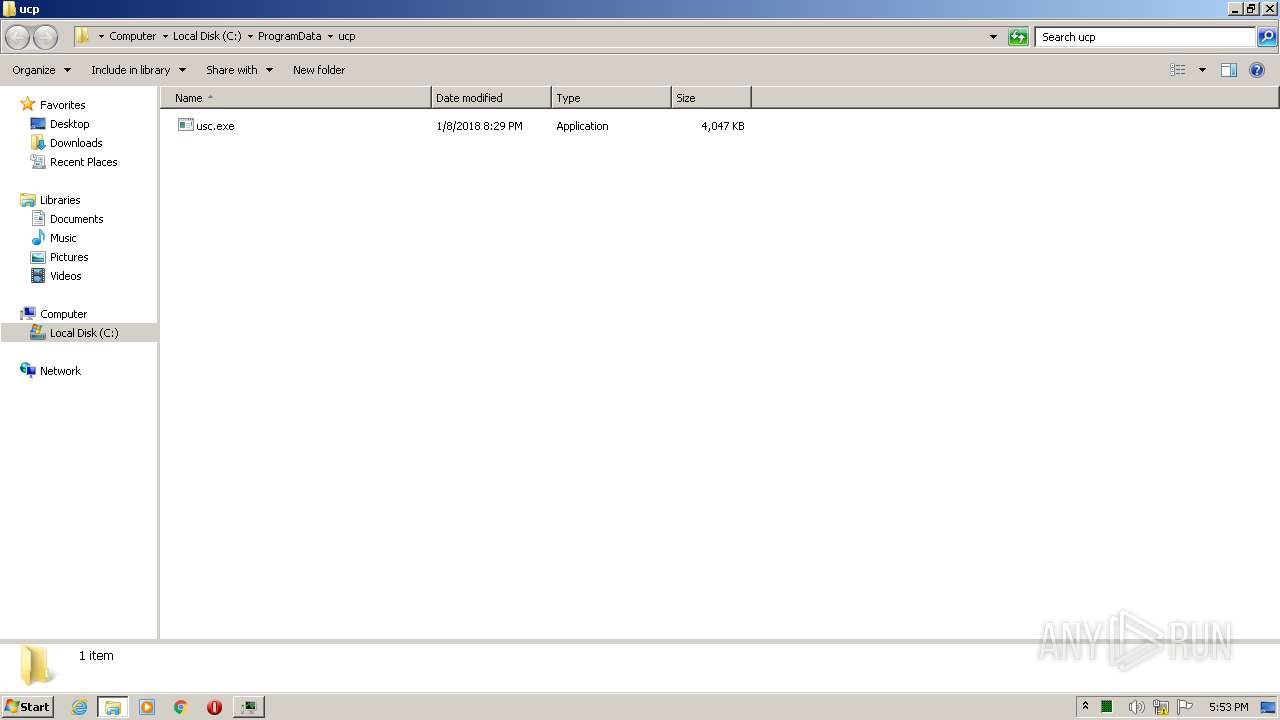Viewport: 1280px width, 720px height.
Task: Launch Google Chrome from taskbar
Action: 181,707
